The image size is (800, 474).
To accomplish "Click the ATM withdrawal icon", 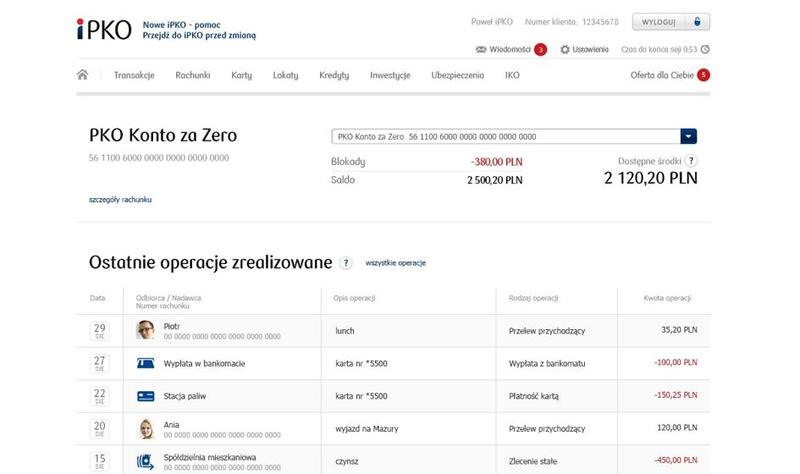I will (x=145, y=363).
